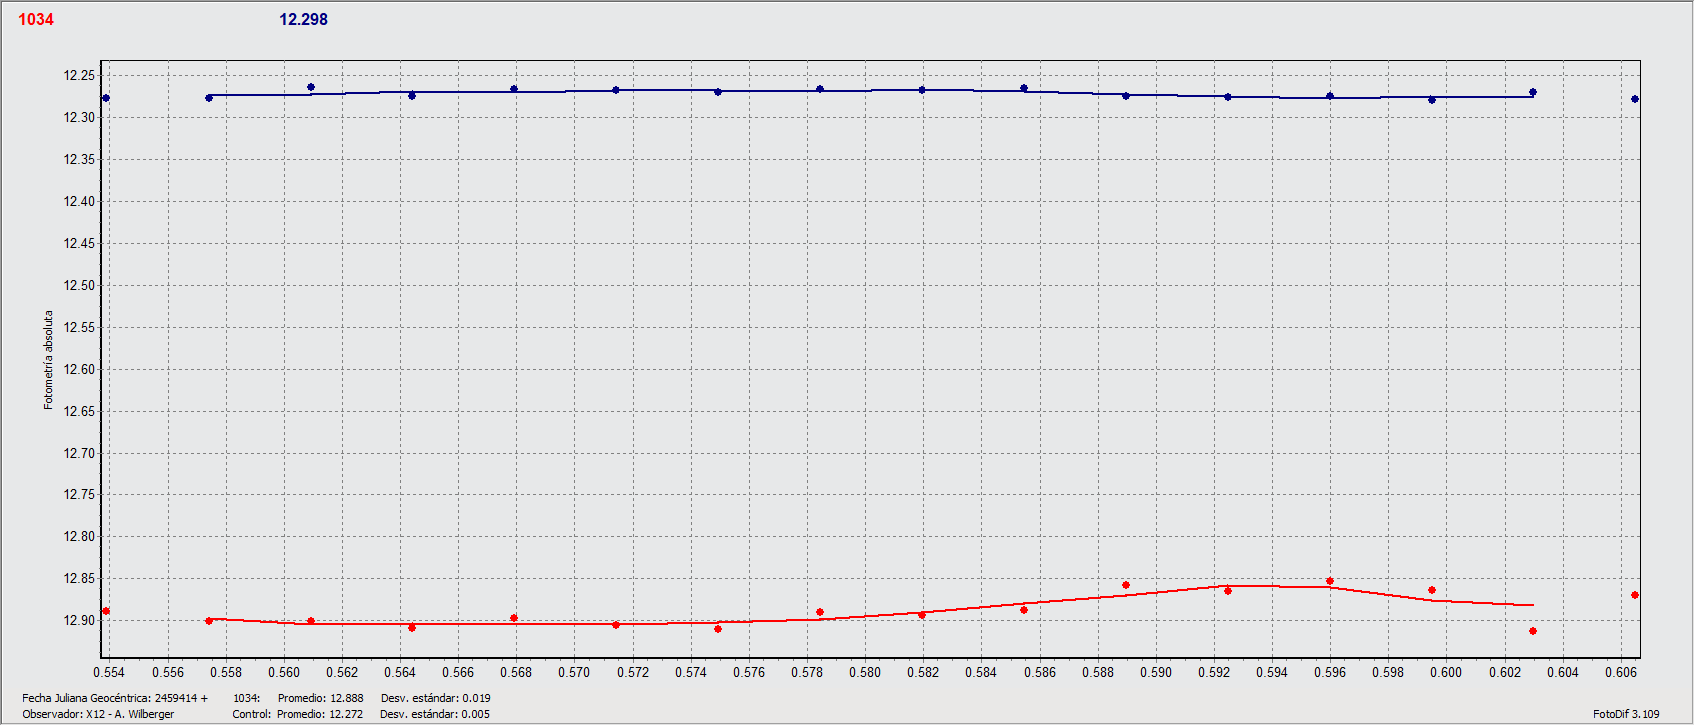This screenshot has height=726, width=1695.
Task: Click the "12.65" y-axis label
Action: coord(80,412)
